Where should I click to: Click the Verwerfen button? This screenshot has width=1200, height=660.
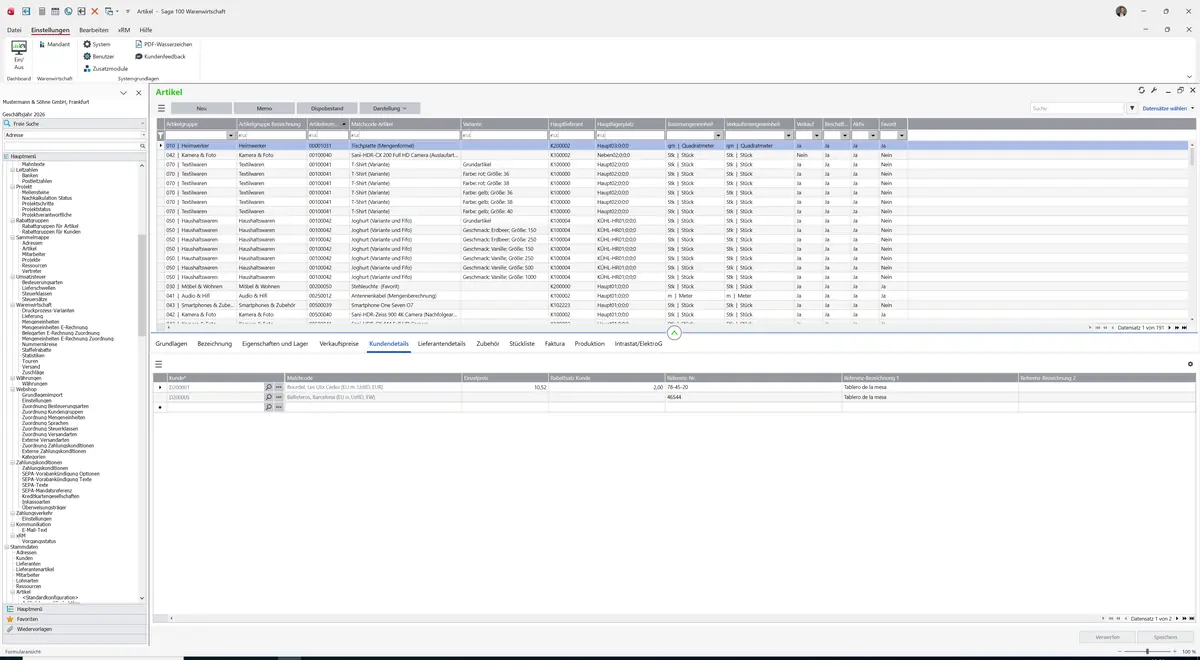coord(1108,637)
